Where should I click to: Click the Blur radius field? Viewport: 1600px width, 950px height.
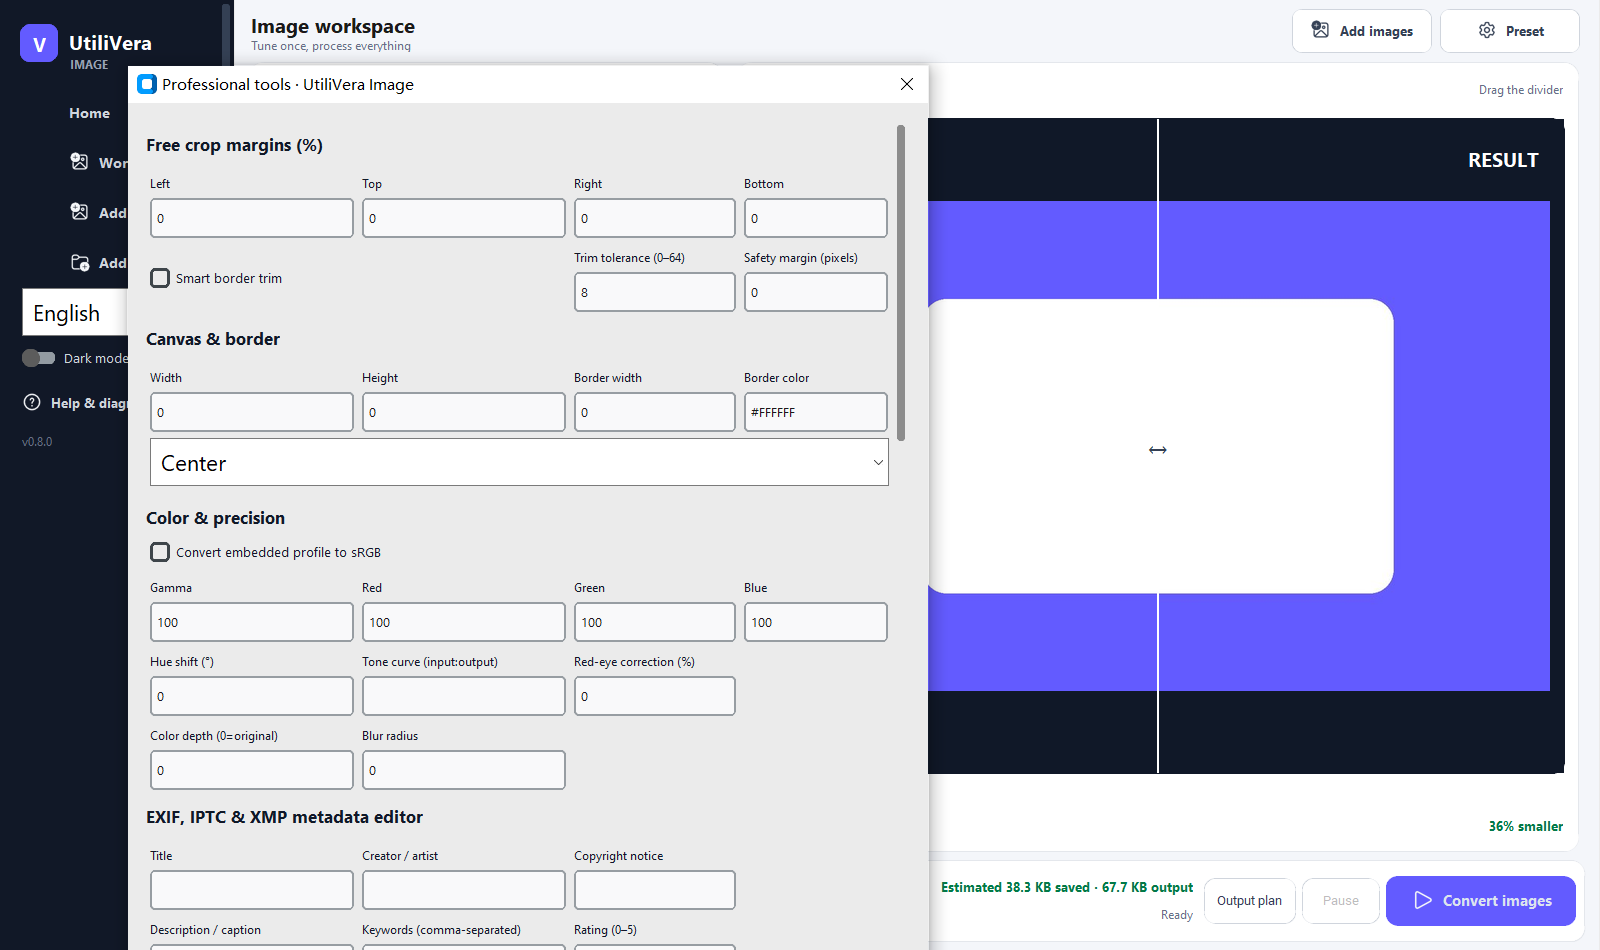pyautogui.click(x=464, y=770)
